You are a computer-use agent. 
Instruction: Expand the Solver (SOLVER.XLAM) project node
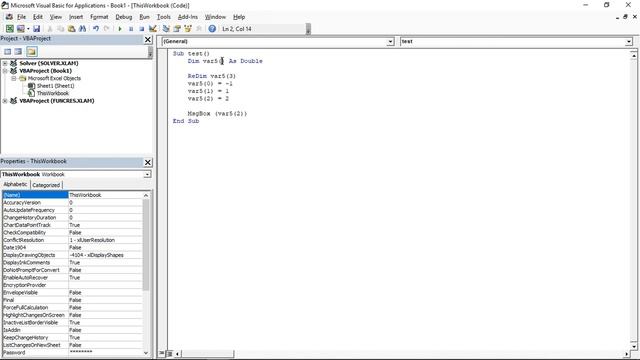(x=5, y=63)
